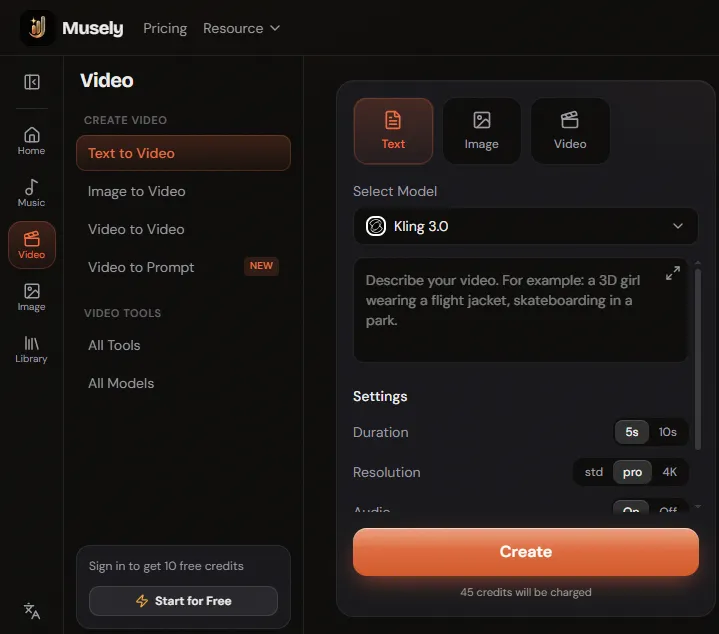Open Video to Video menu item
This screenshot has width=719, height=634.
coord(183,229)
